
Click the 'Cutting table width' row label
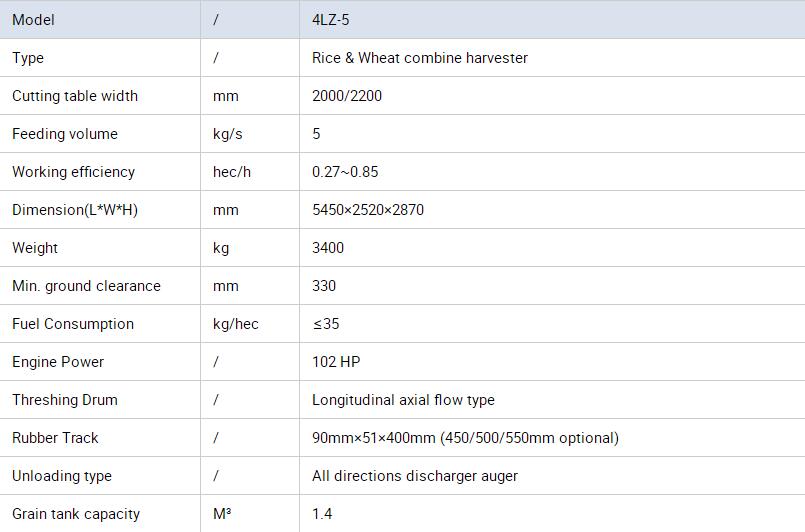click(x=75, y=96)
